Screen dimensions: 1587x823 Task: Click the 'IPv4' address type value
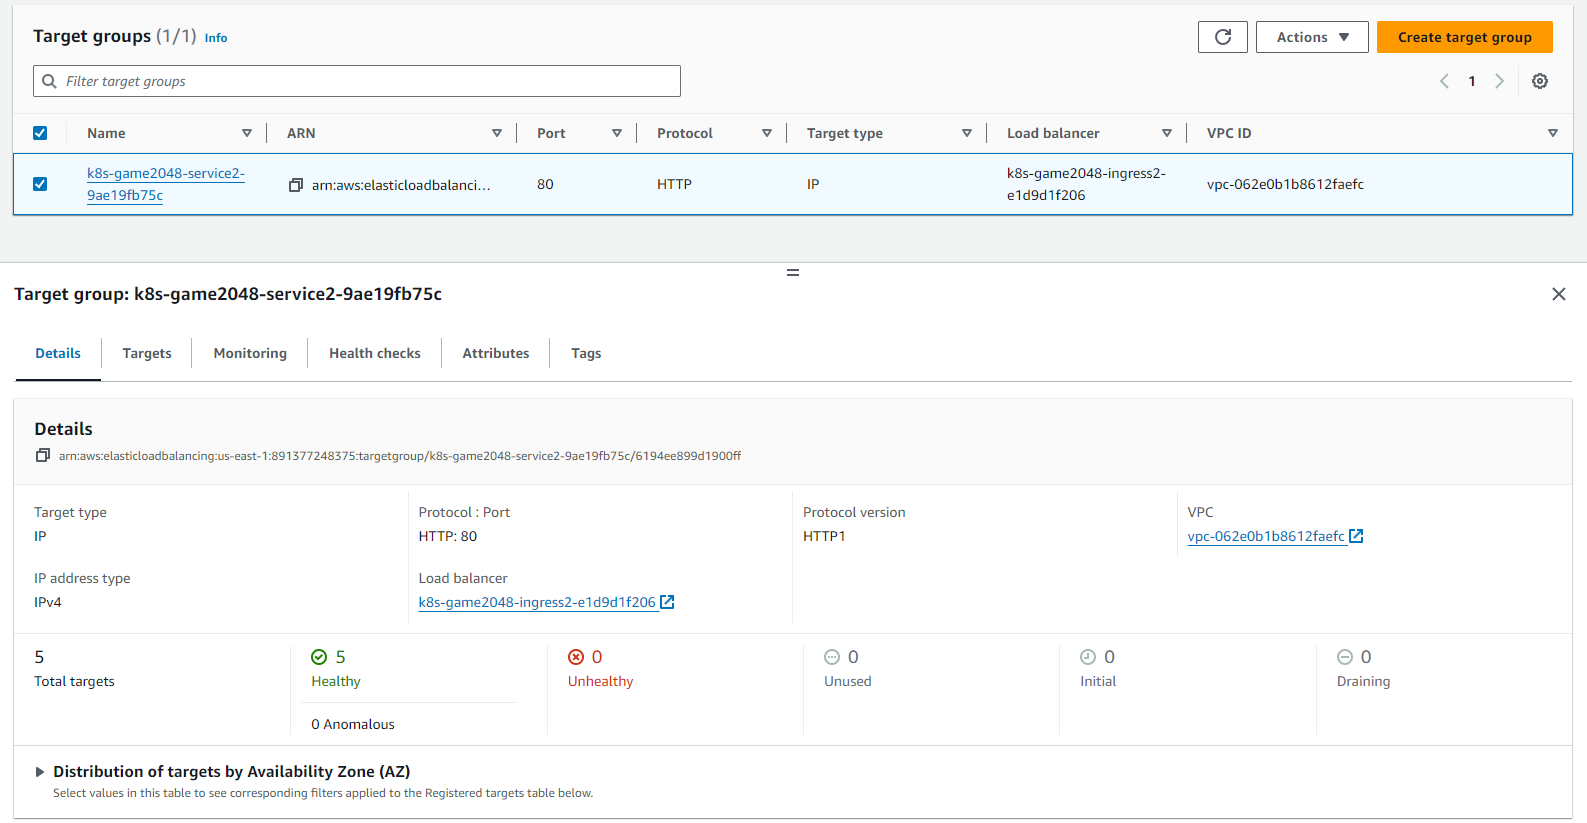(48, 602)
